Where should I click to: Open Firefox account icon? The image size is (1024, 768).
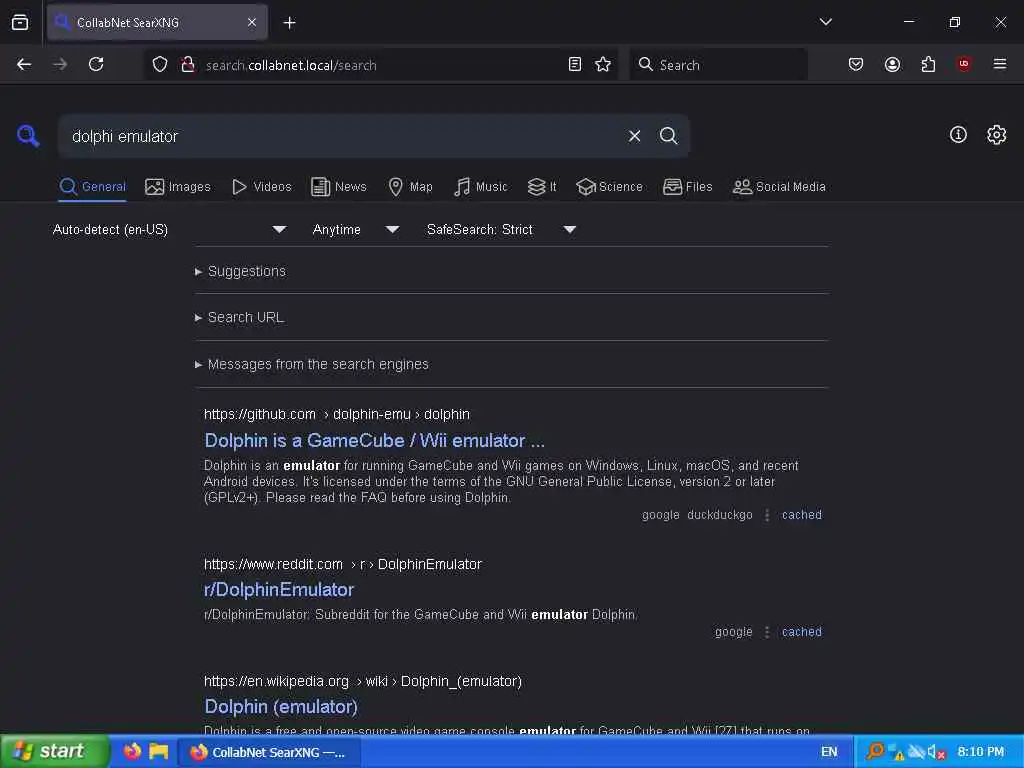click(x=892, y=64)
